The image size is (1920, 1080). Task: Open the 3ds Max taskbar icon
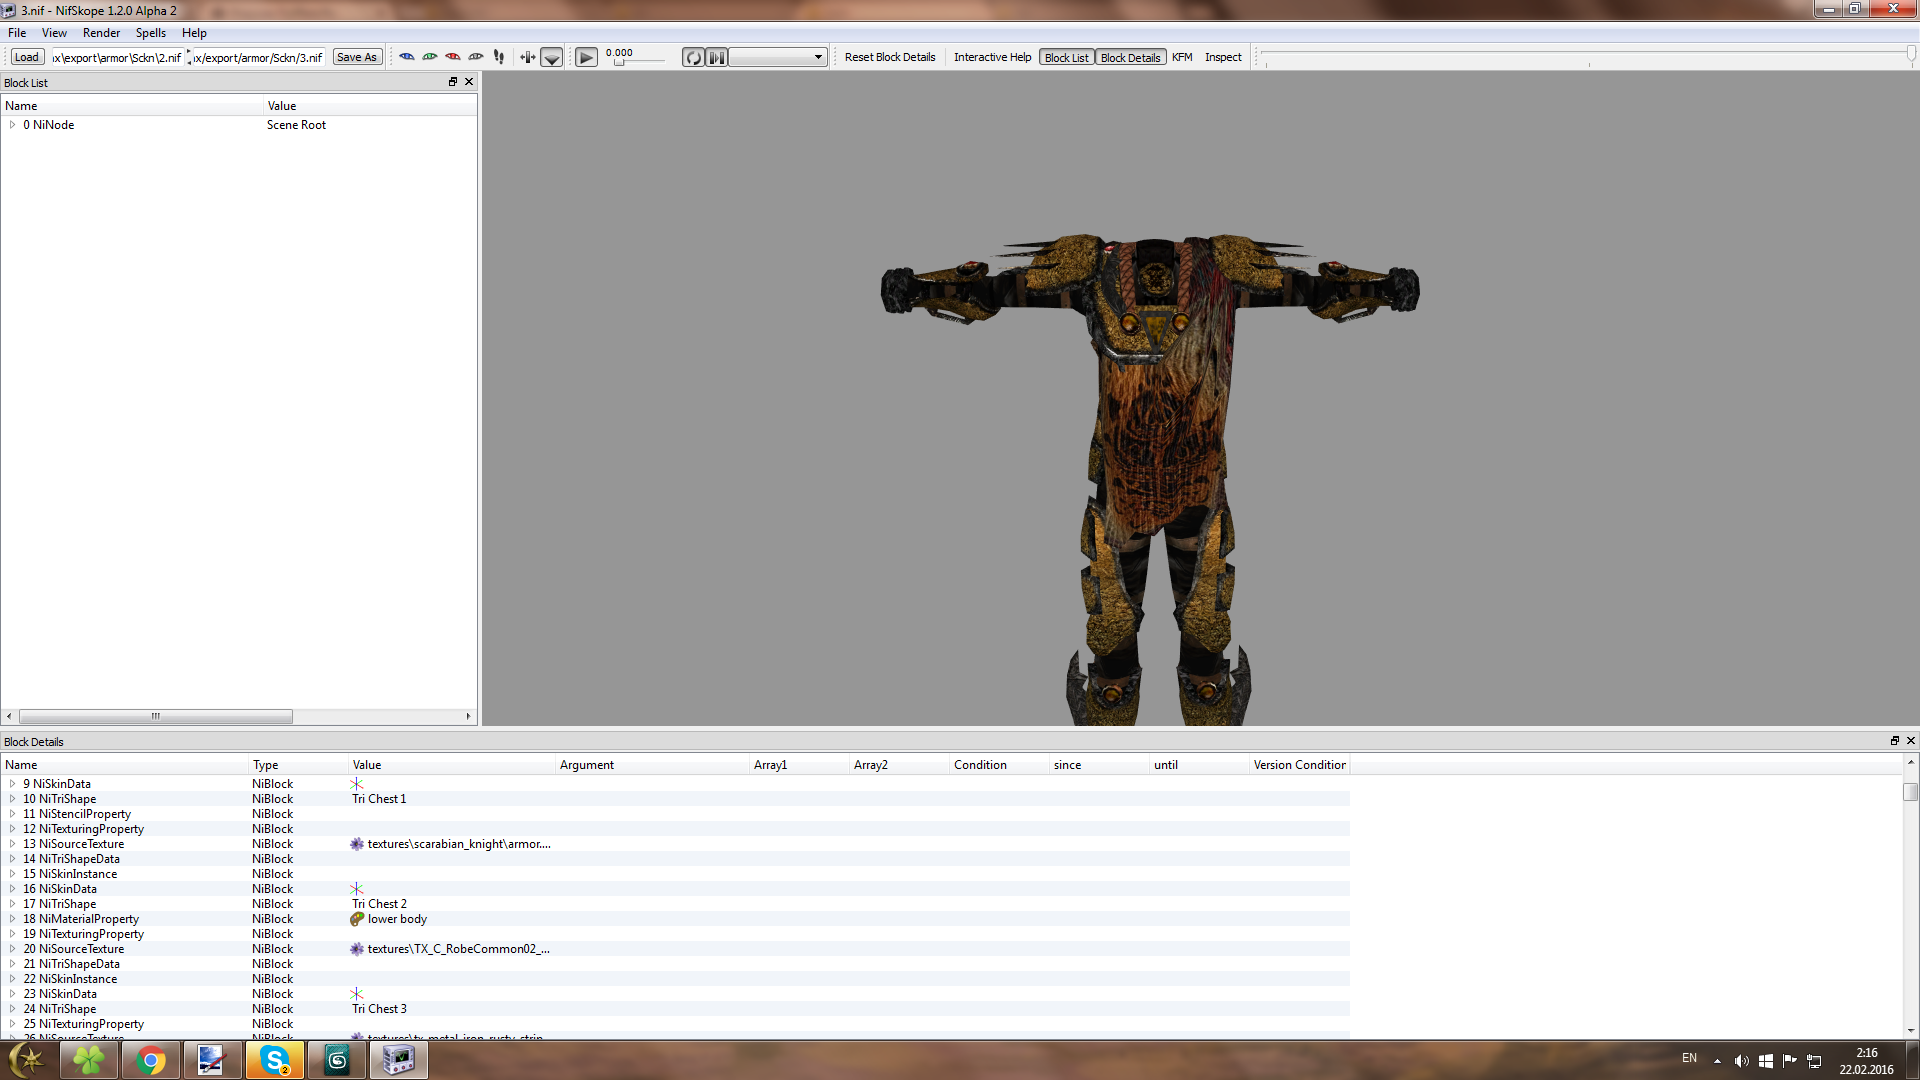click(337, 1060)
